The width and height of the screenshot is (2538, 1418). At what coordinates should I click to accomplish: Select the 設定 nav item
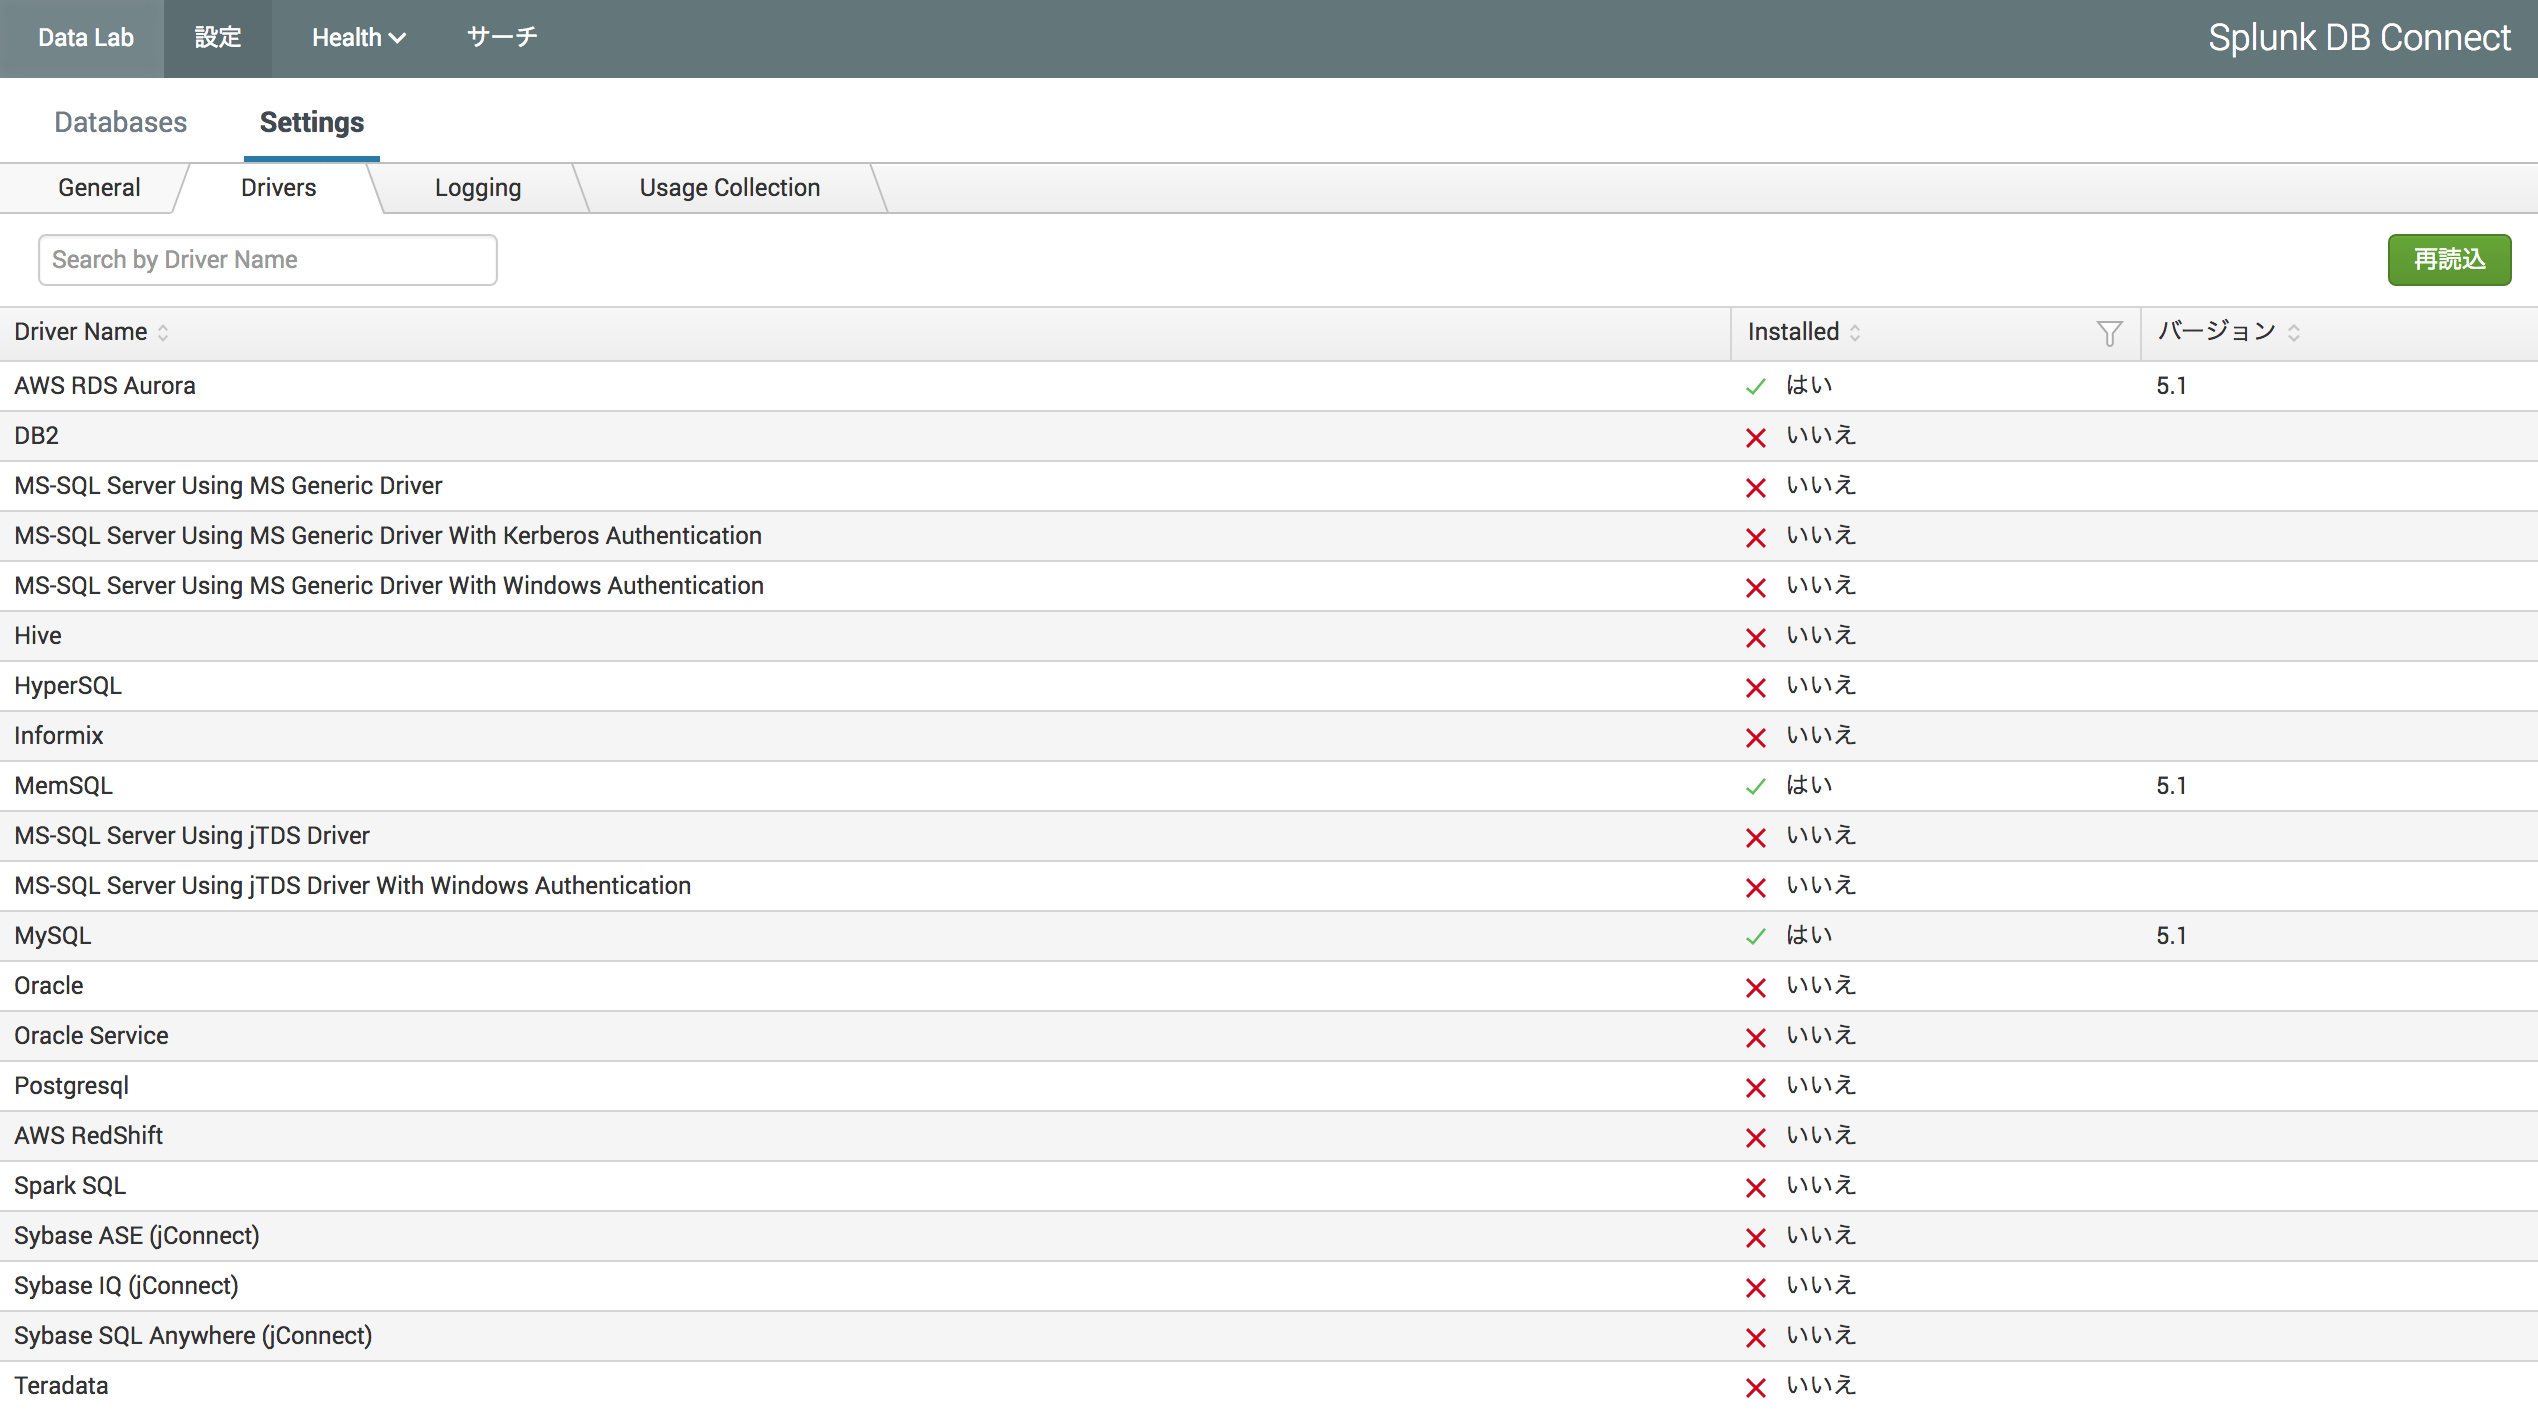tap(218, 38)
